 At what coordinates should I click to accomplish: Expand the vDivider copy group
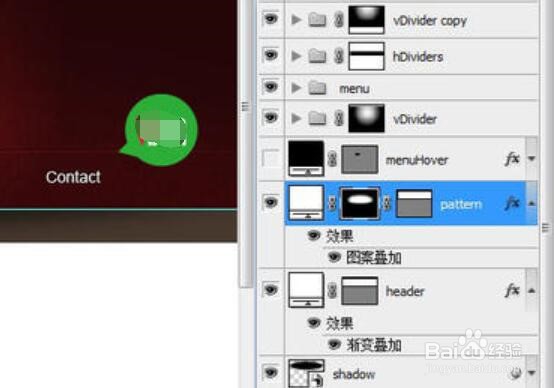click(x=296, y=20)
